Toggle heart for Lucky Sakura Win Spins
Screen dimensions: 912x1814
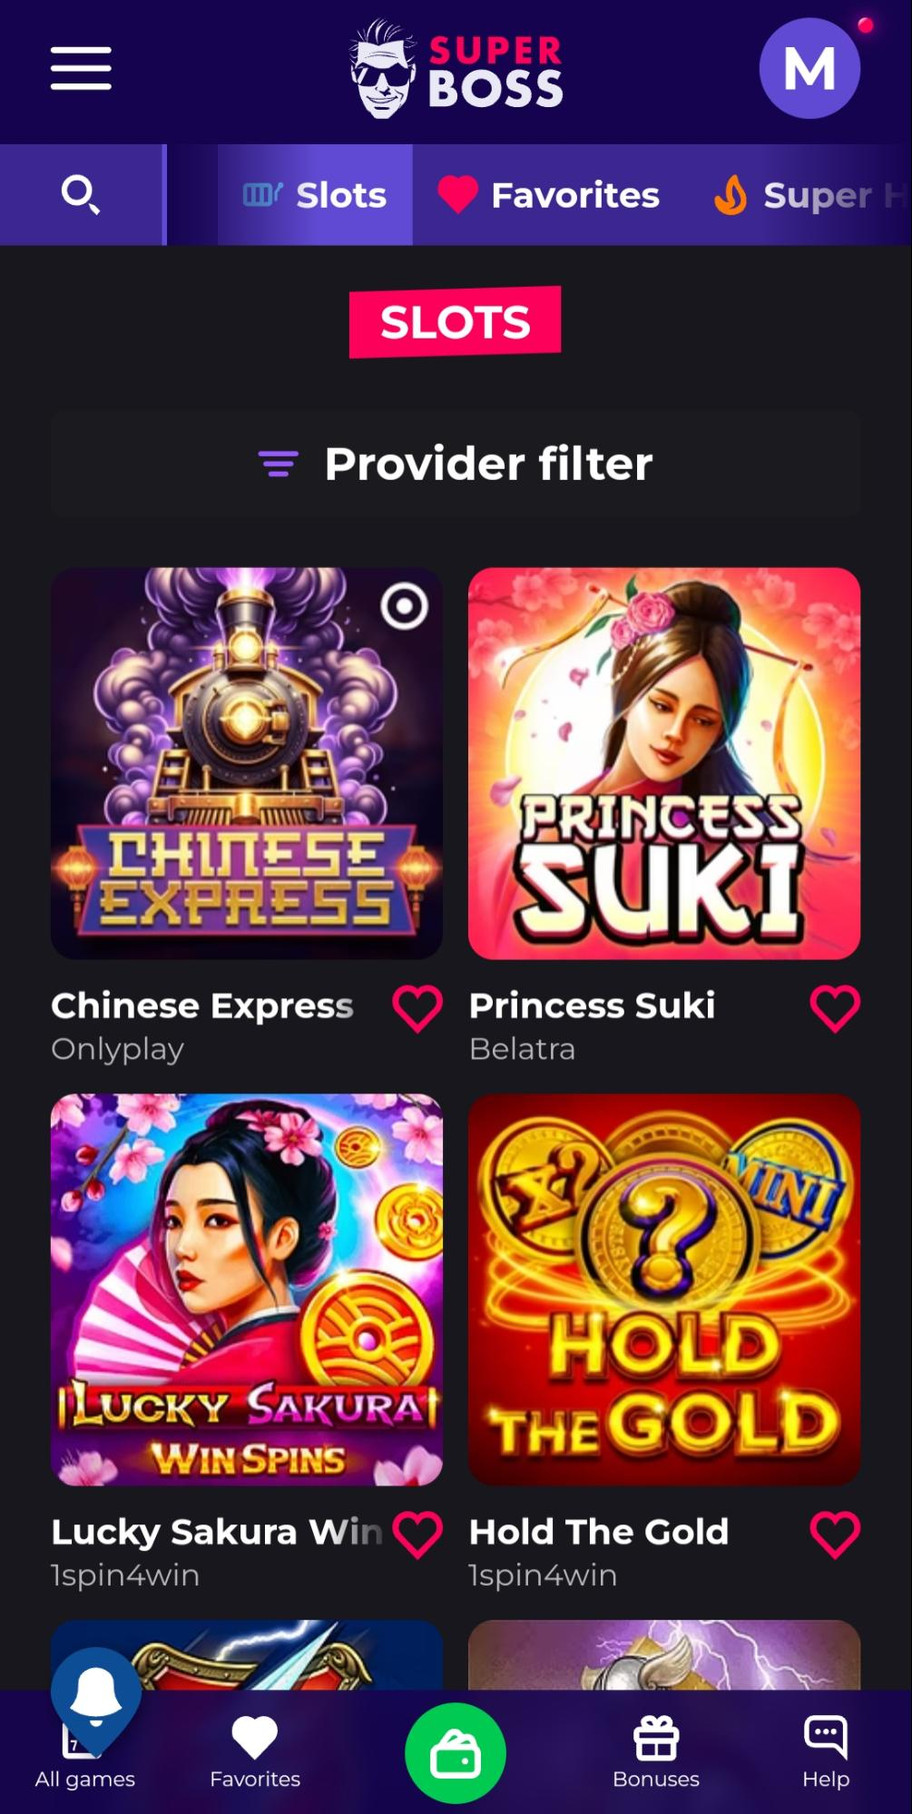pos(417,1534)
